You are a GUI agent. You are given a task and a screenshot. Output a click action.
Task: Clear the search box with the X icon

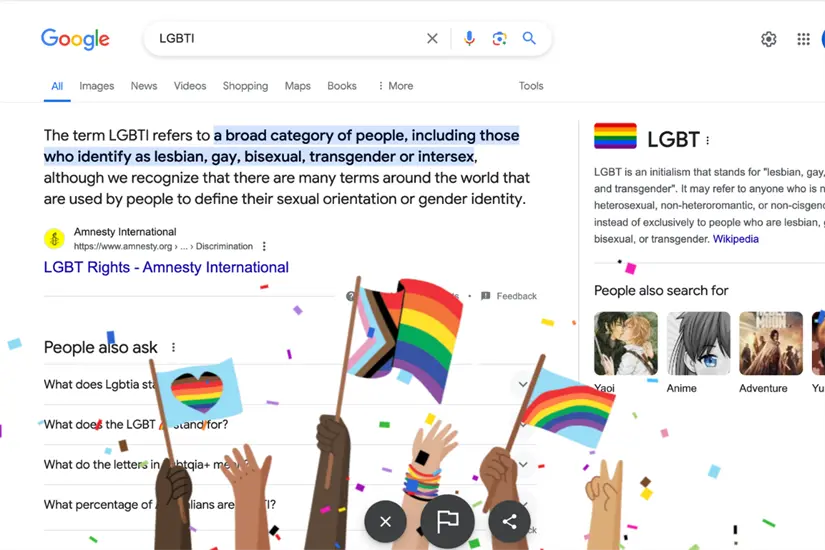(432, 38)
